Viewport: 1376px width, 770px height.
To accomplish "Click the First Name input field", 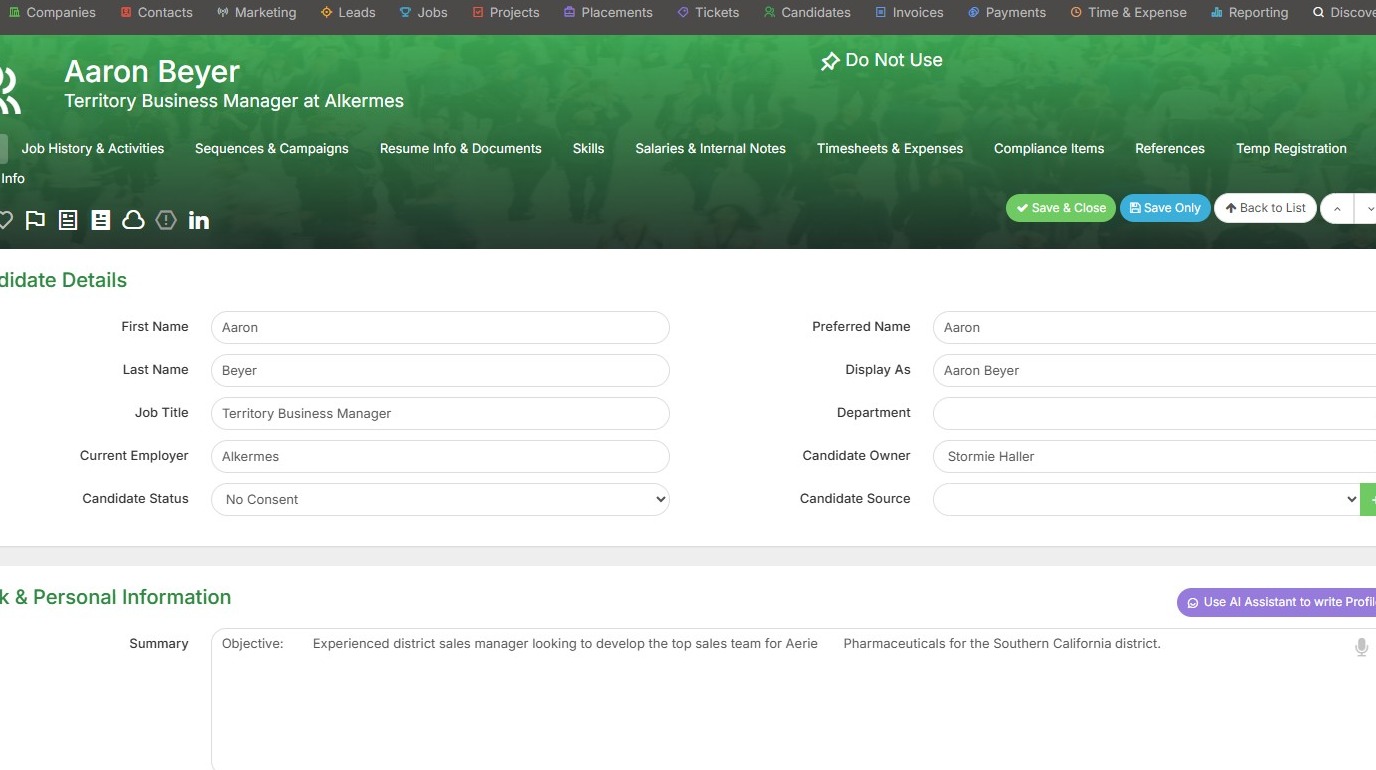I will (x=440, y=327).
